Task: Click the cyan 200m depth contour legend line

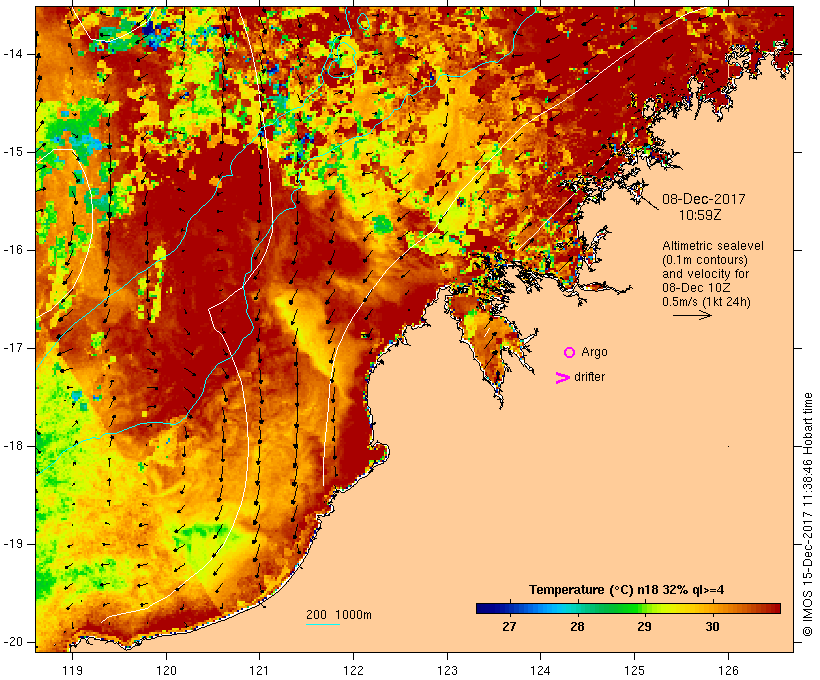Action: pyautogui.click(x=323, y=624)
